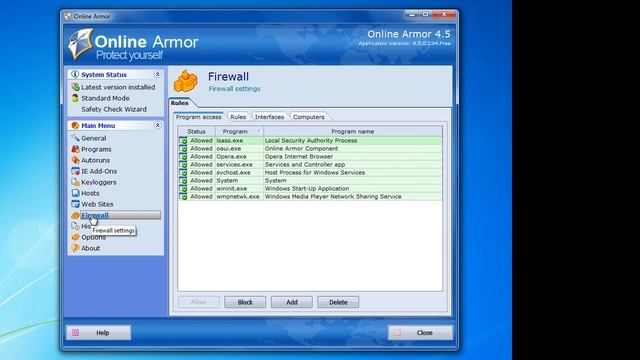Open the Rules sub-tab next to Program access
Screen dimensions: 640x360
tap(238, 117)
